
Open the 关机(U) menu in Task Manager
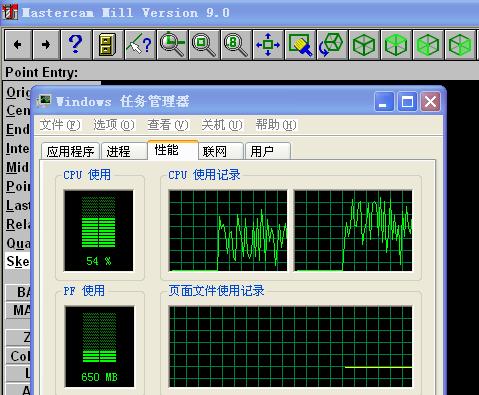click(222, 125)
